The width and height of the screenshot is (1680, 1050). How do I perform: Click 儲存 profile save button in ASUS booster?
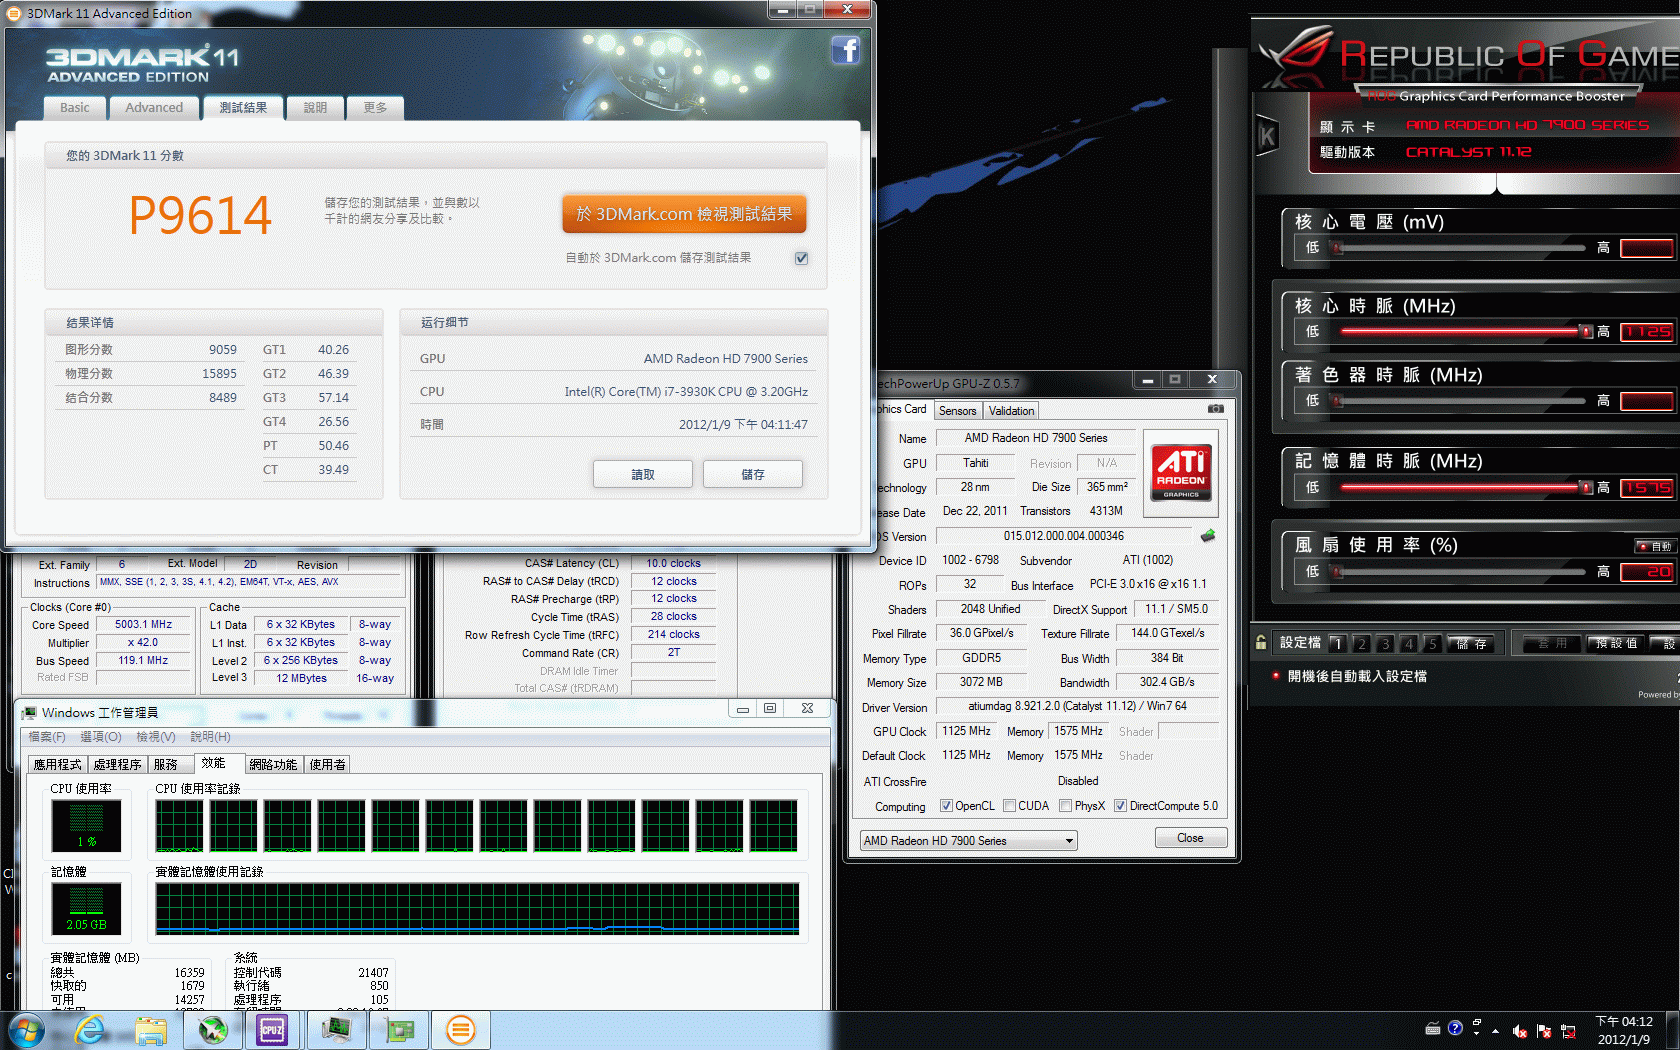coord(1471,644)
